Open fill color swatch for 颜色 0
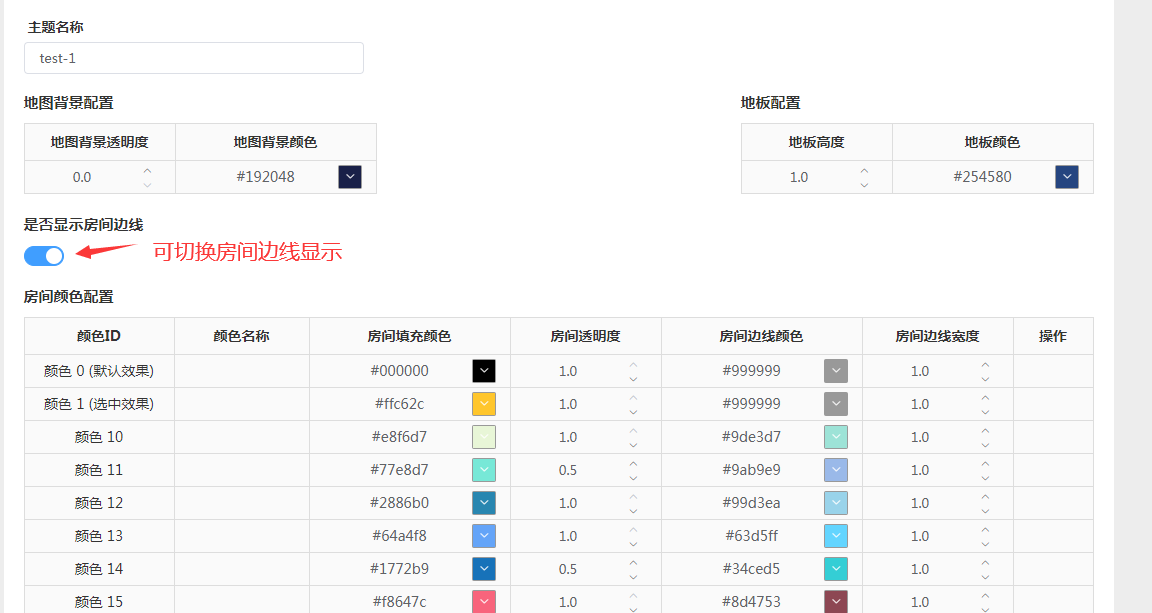 pyautogui.click(x=484, y=371)
